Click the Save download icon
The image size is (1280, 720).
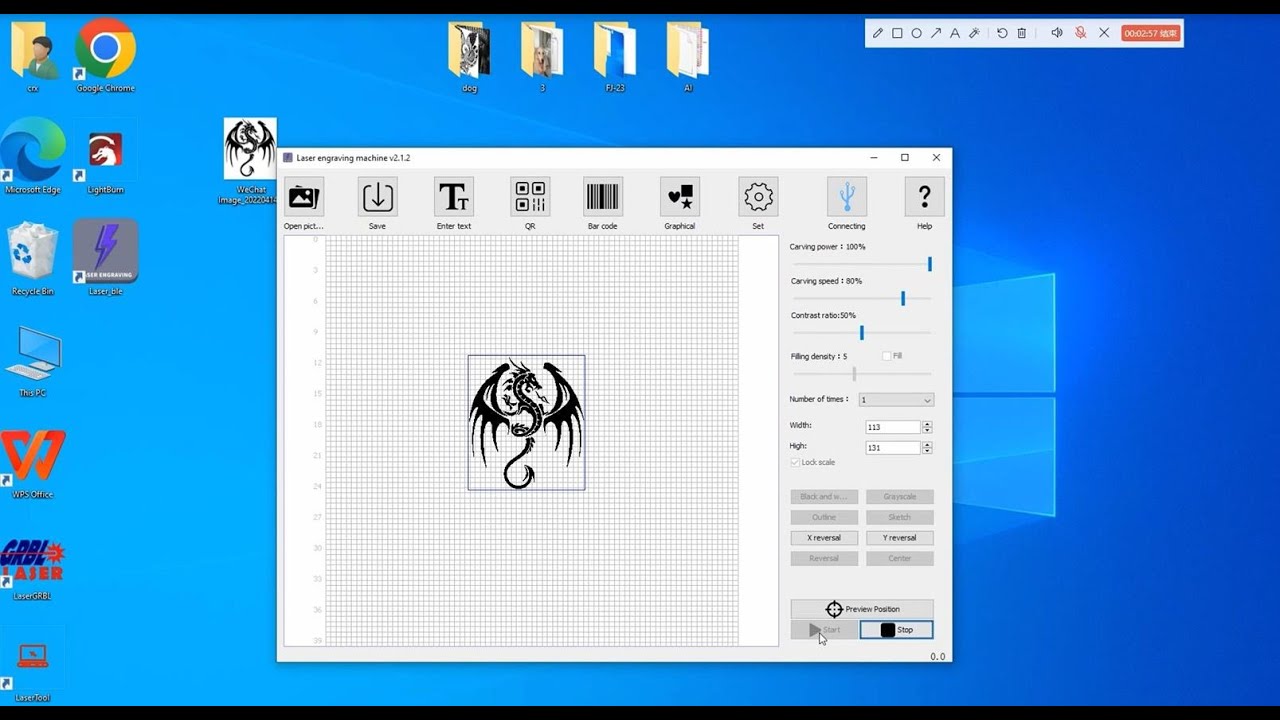tap(378, 197)
